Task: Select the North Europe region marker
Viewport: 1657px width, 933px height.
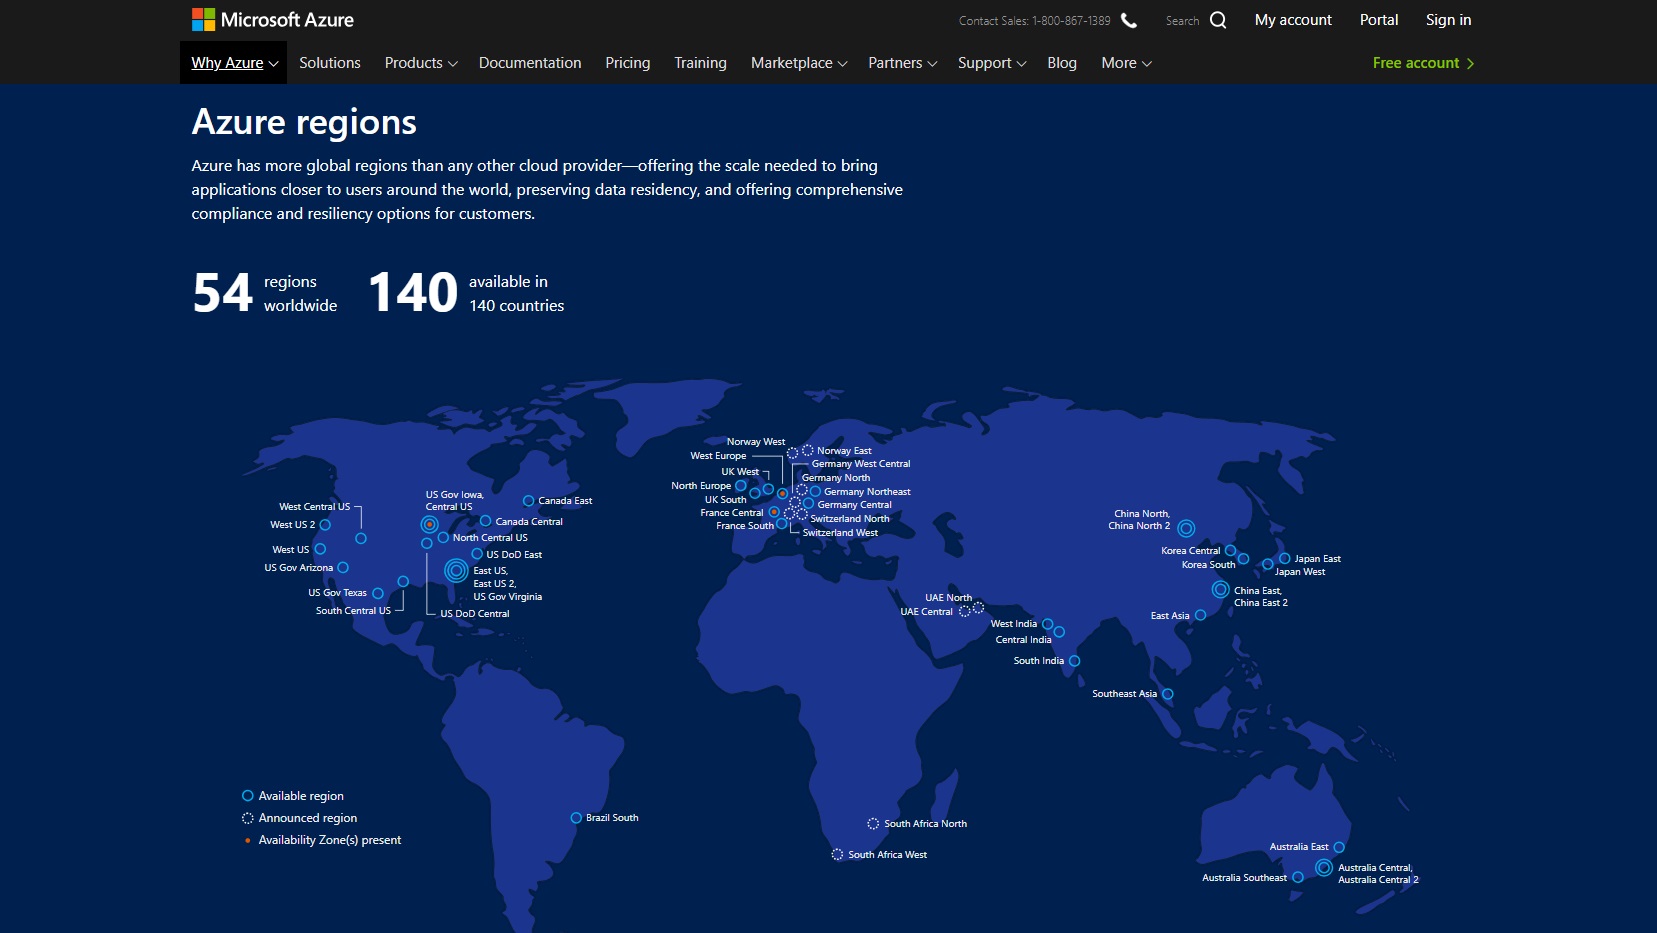Action: 741,486
